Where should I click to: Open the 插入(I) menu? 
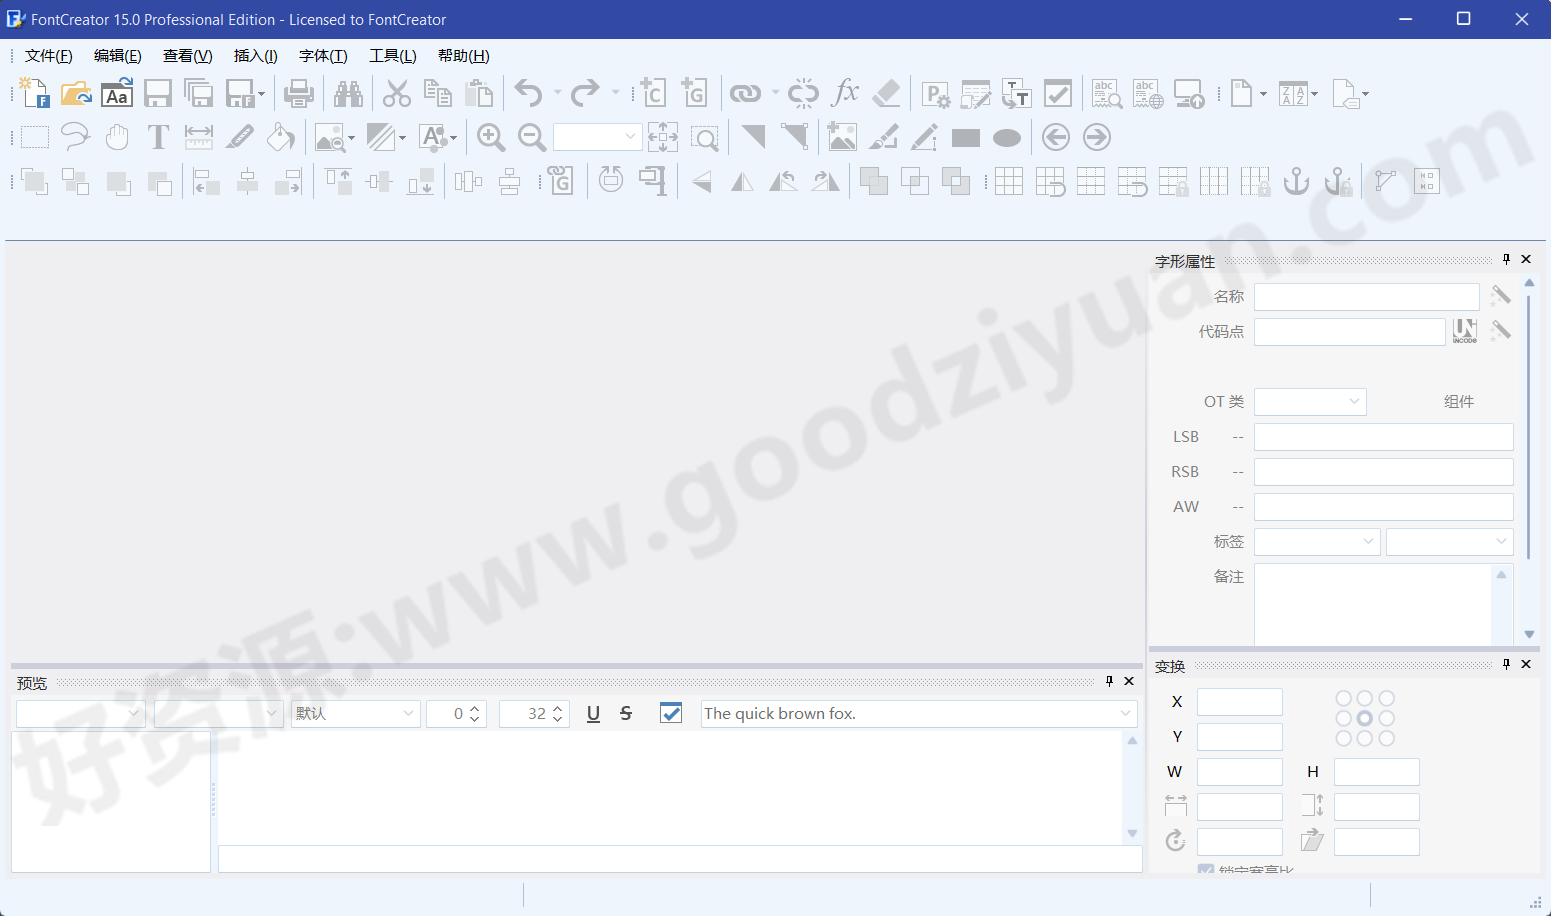256,55
